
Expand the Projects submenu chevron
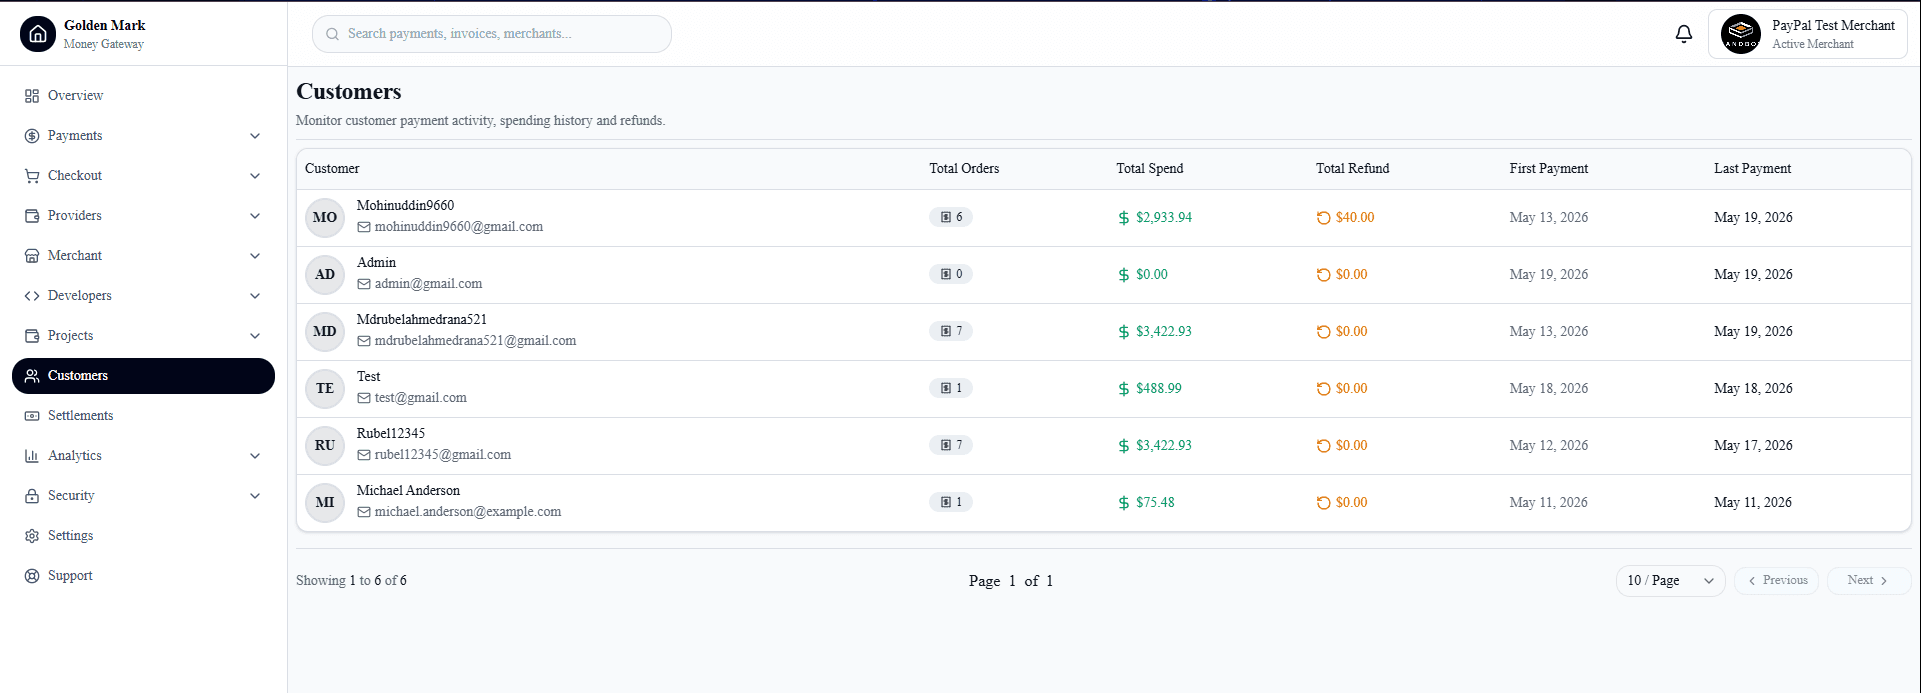click(x=255, y=336)
